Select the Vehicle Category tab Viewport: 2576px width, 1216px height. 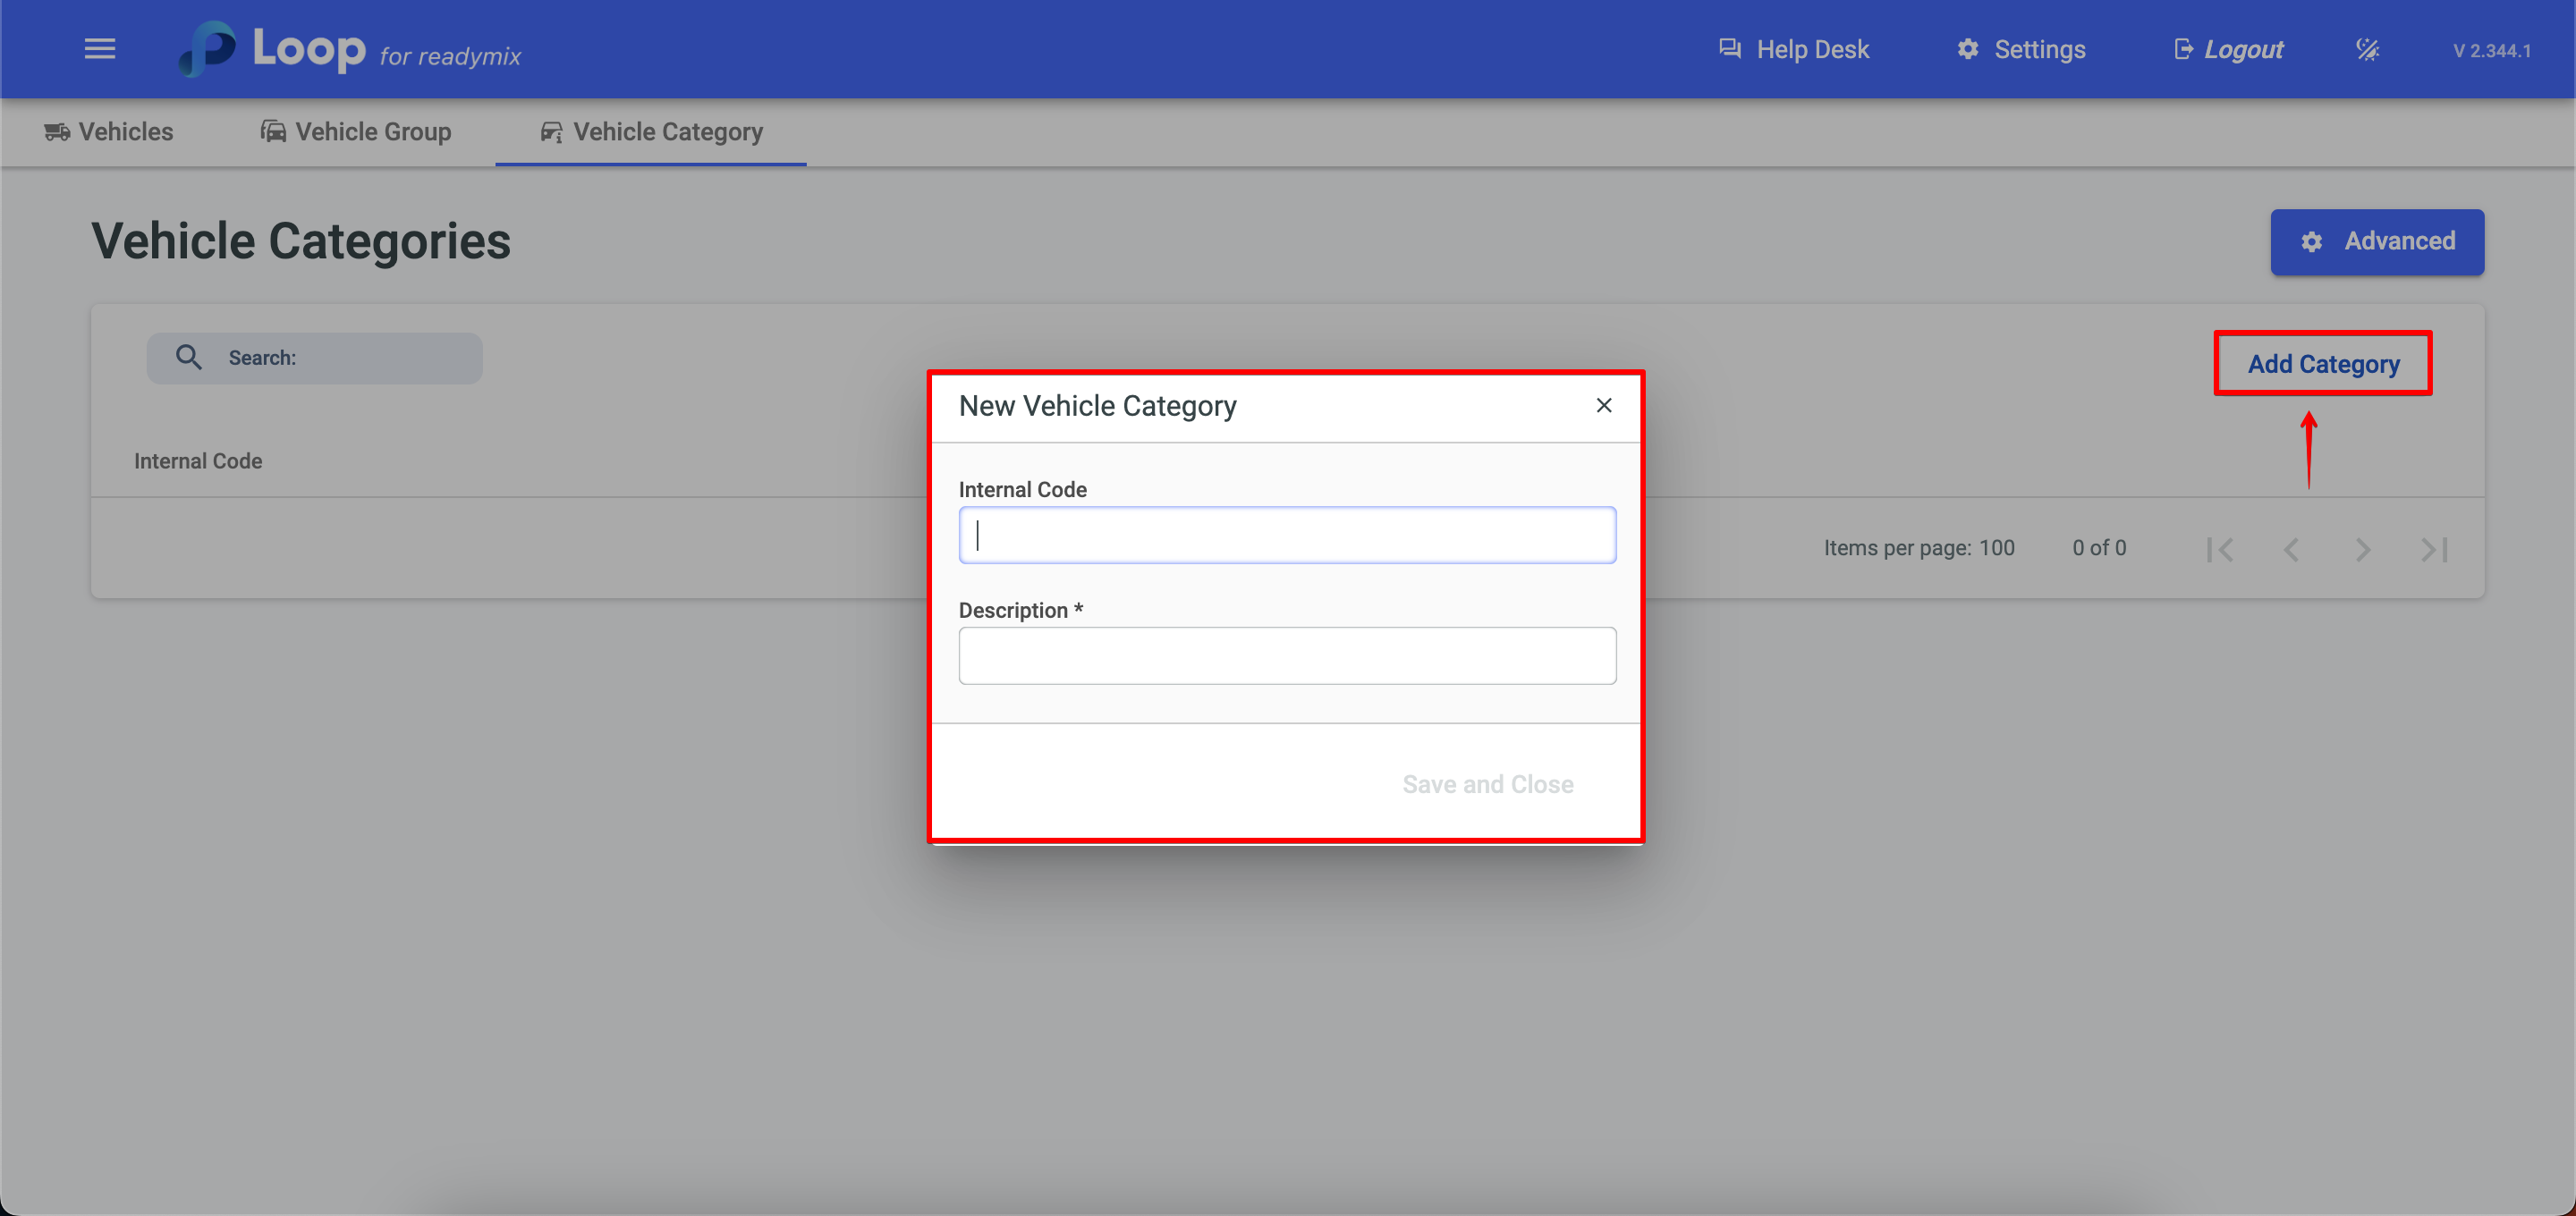tap(651, 132)
